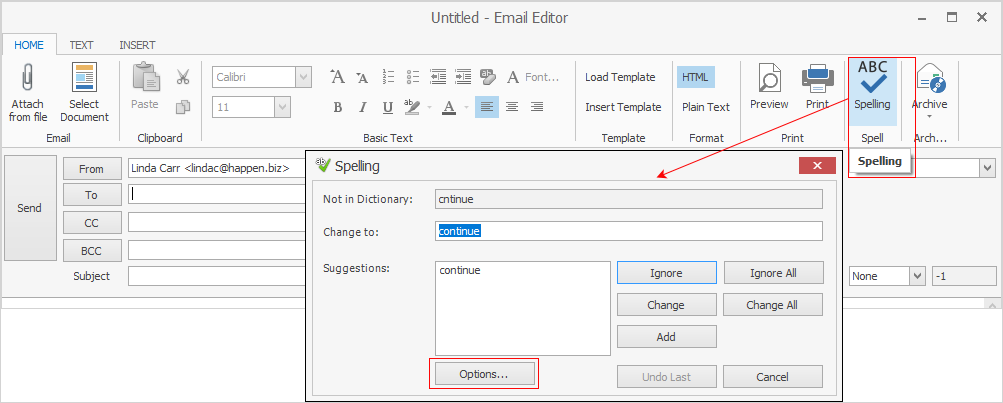Open Select Document in Email group

[84, 93]
